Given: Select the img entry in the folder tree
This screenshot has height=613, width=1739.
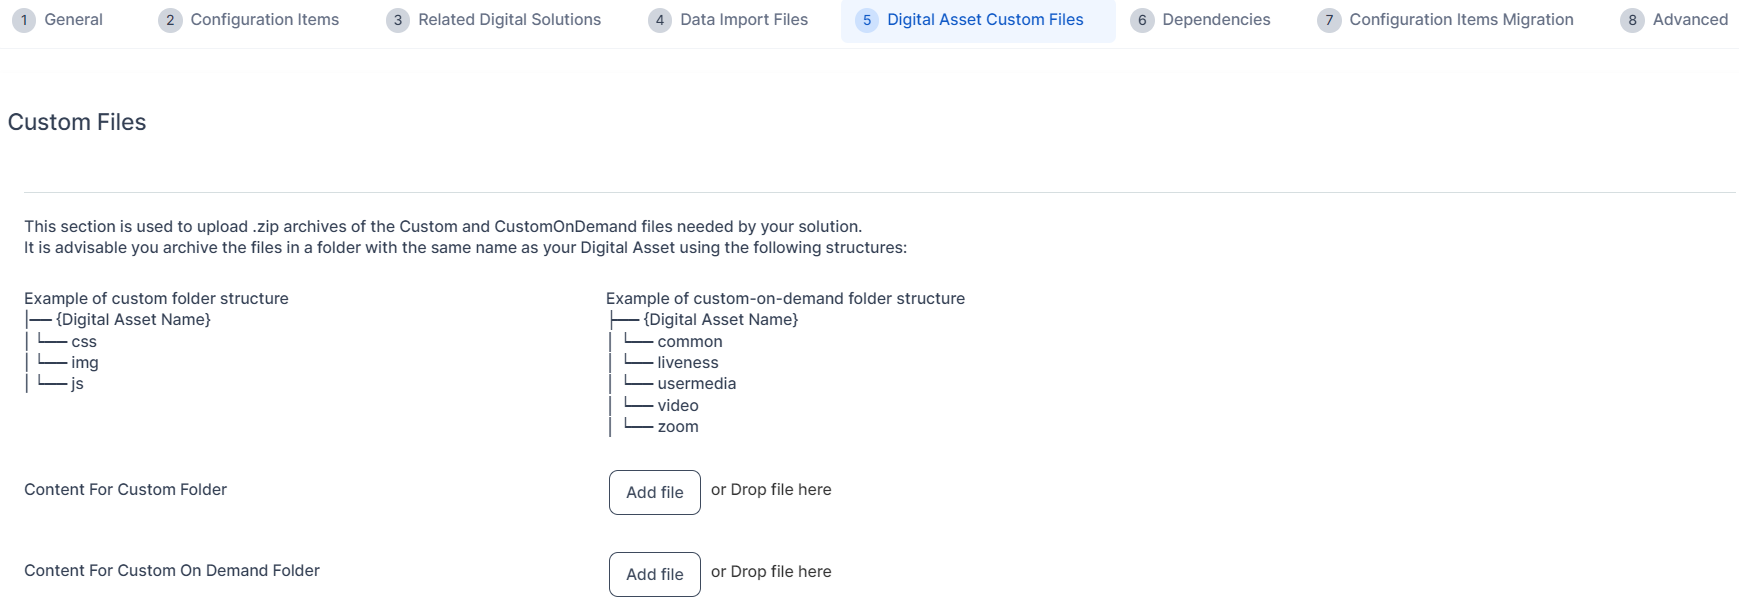Looking at the screenshot, I should [85, 363].
